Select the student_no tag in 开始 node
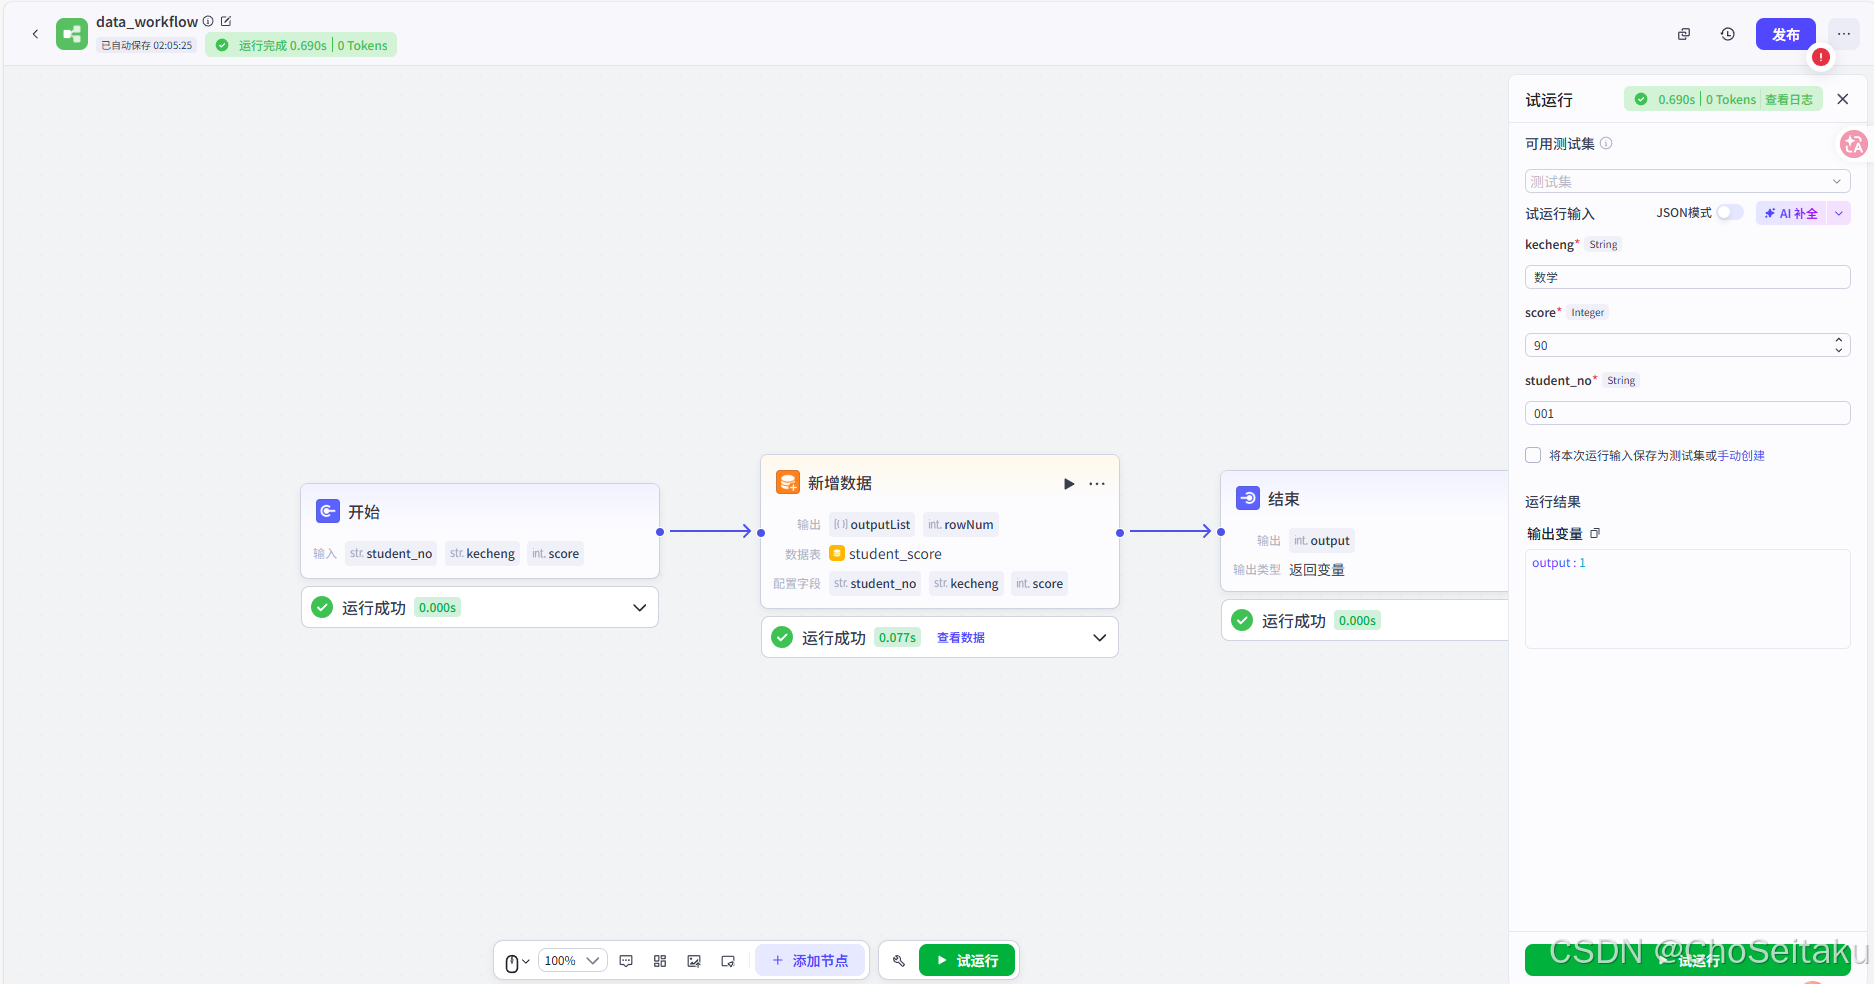1874x984 pixels. [391, 553]
